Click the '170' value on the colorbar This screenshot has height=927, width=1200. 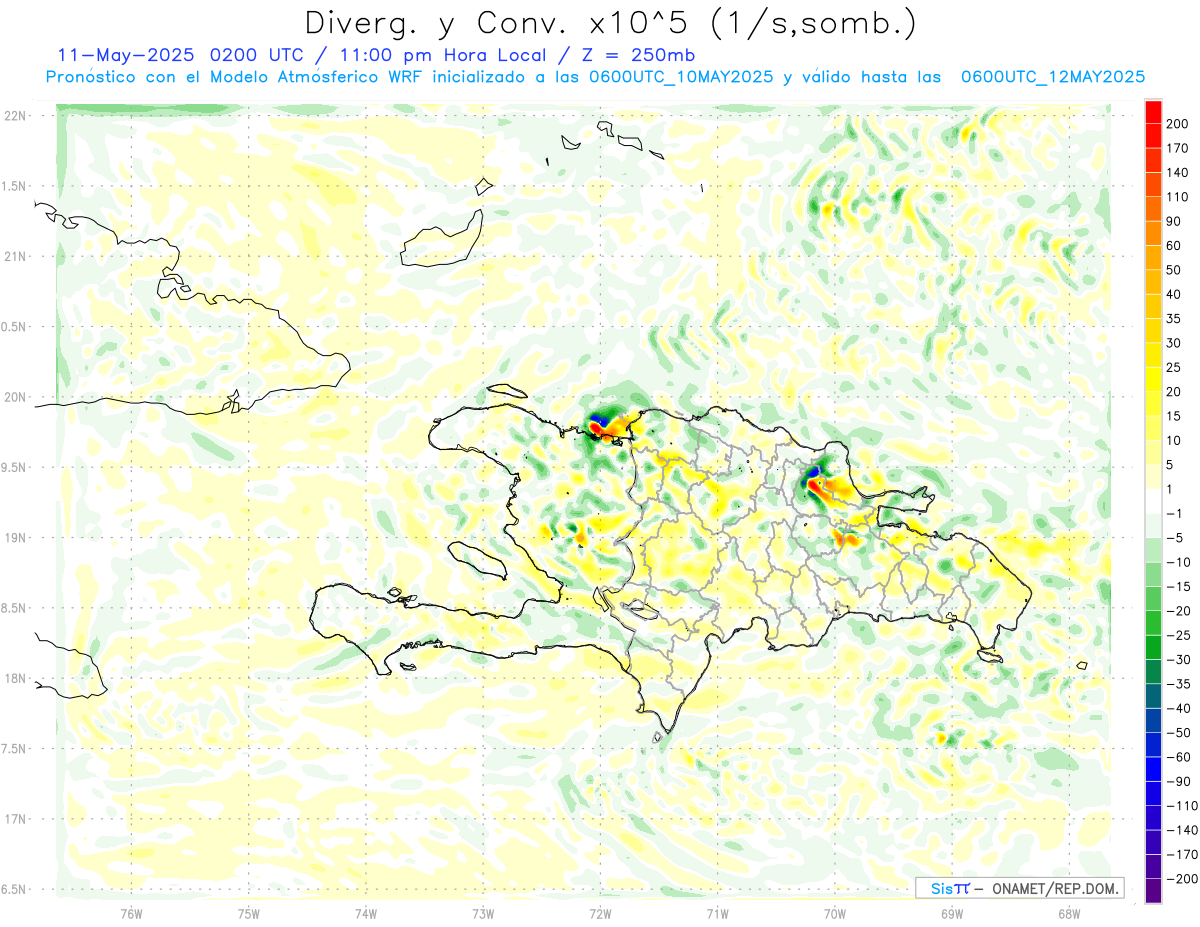tap(1177, 148)
